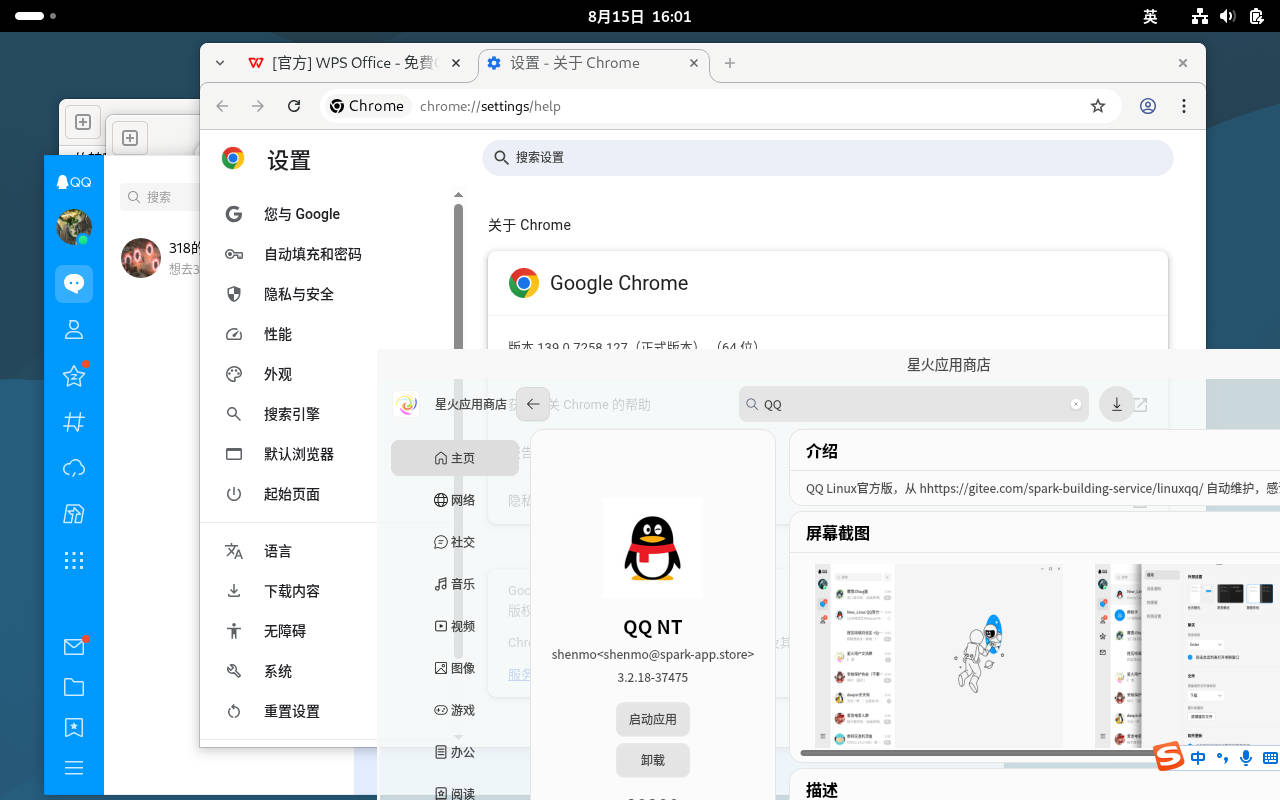
Task: Click Sogou input method S logo
Action: click(1169, 757)
